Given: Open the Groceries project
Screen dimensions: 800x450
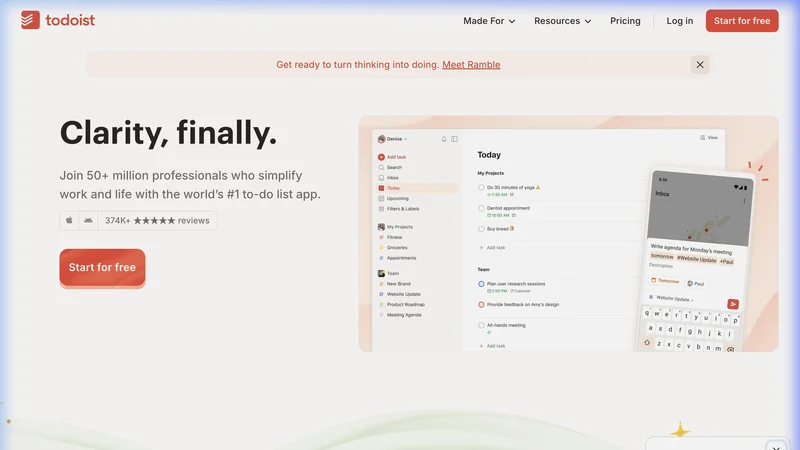Looking at the screenshot, I should [396, 247].
